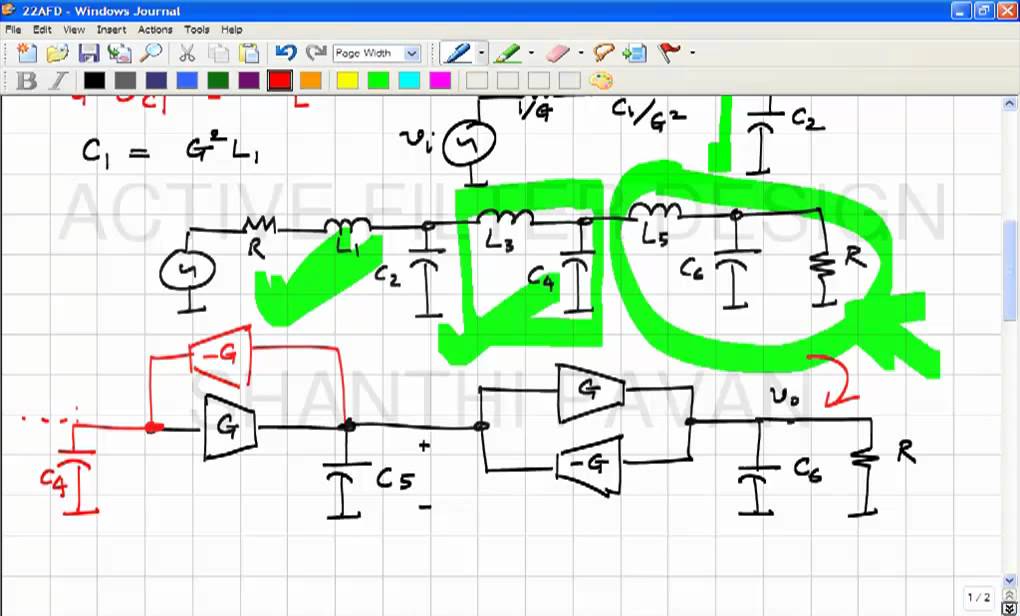Open the color palette icon

tap(600, 81)
